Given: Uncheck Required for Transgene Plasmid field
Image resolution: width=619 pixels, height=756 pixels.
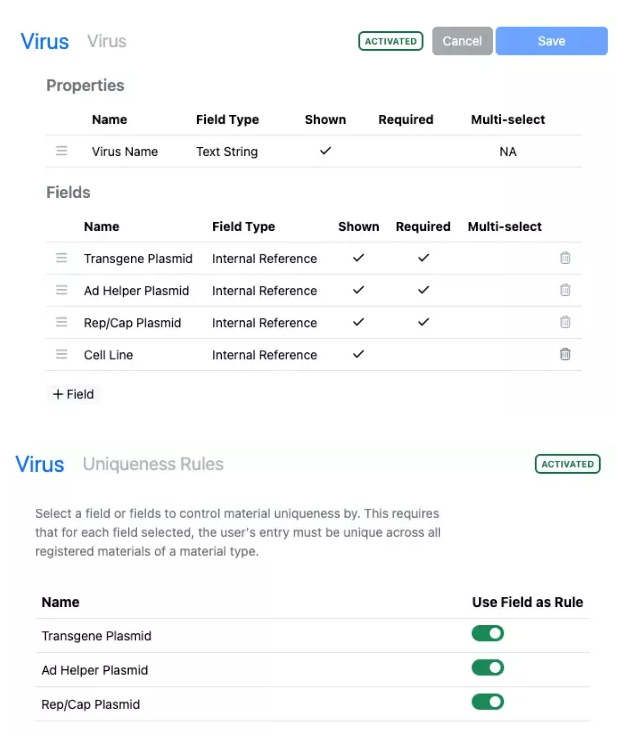Looking at the screenshot, I should (423, 258).
